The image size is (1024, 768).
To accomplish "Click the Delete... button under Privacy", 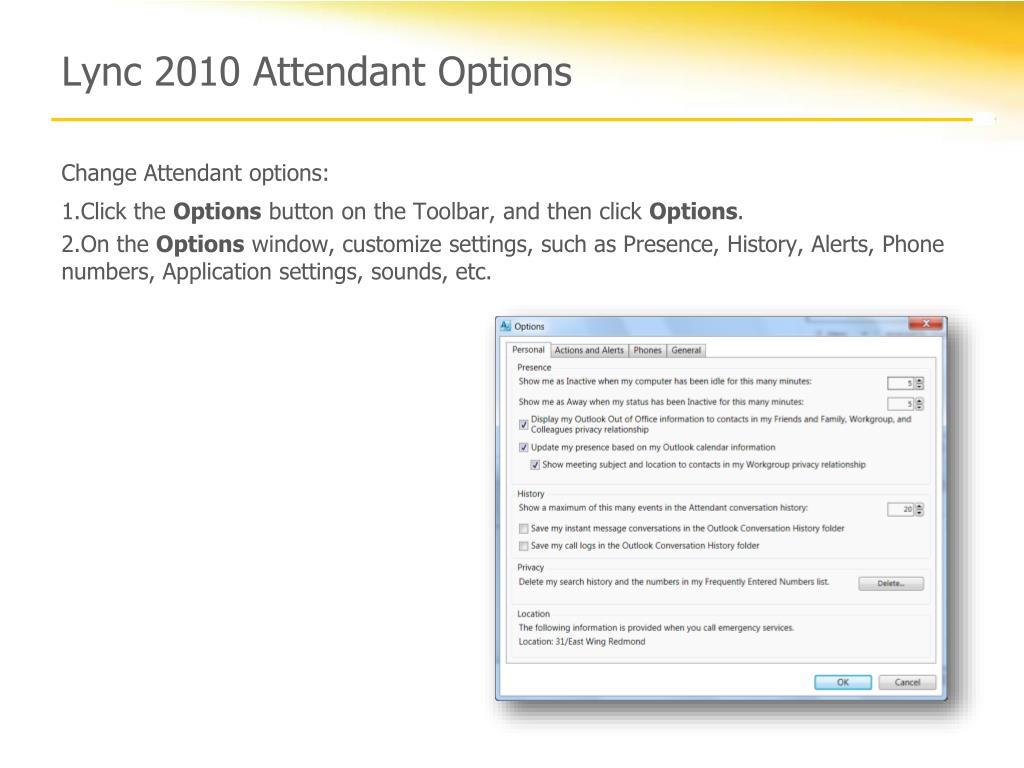I will [x=891, y=583].
